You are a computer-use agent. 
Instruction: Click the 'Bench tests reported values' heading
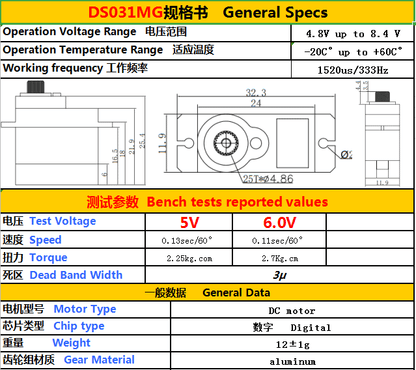[x=237, y=202]
